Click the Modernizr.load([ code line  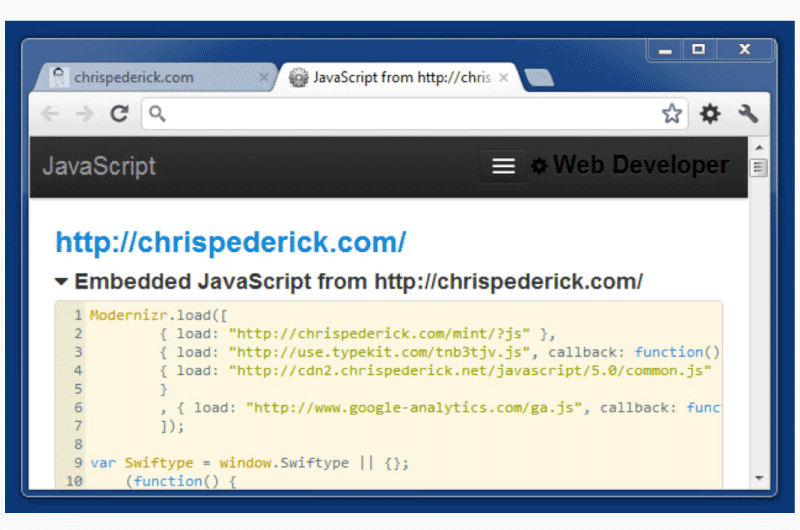159,315
